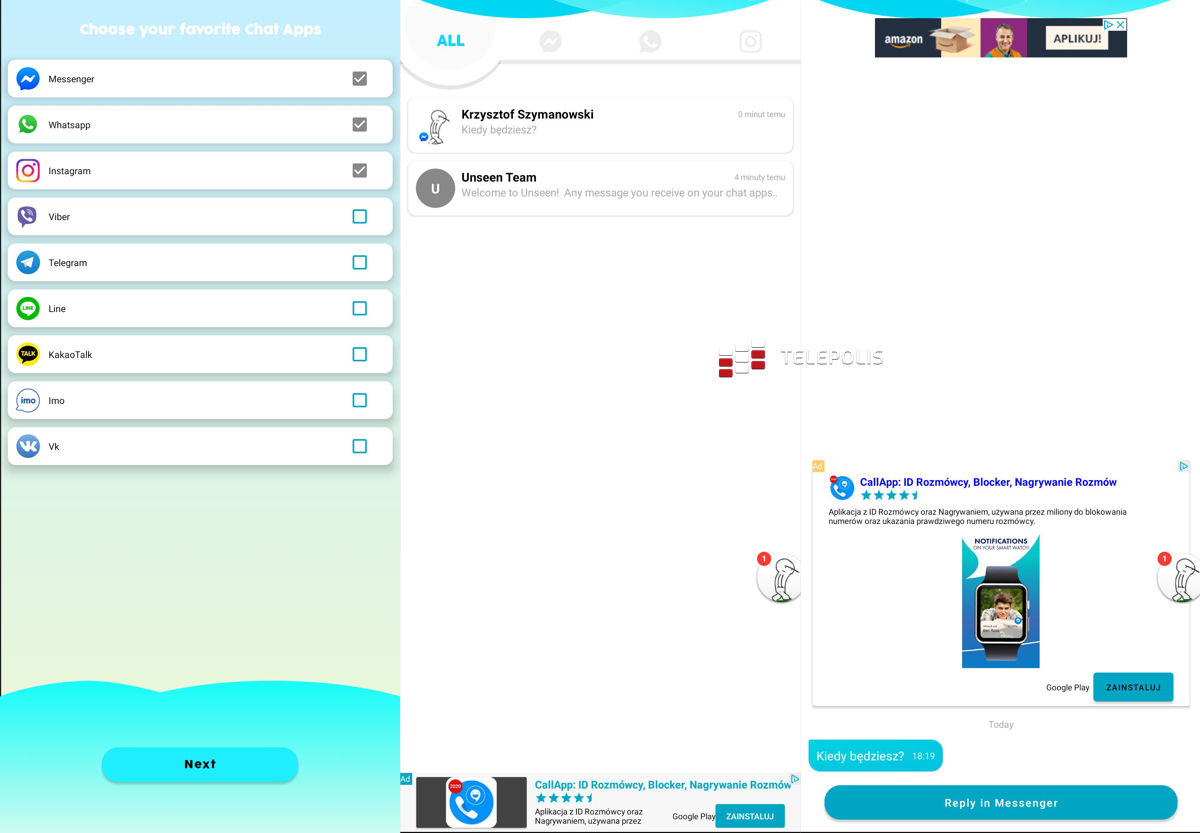Click the Telegram app icon

tap(28, 263)
